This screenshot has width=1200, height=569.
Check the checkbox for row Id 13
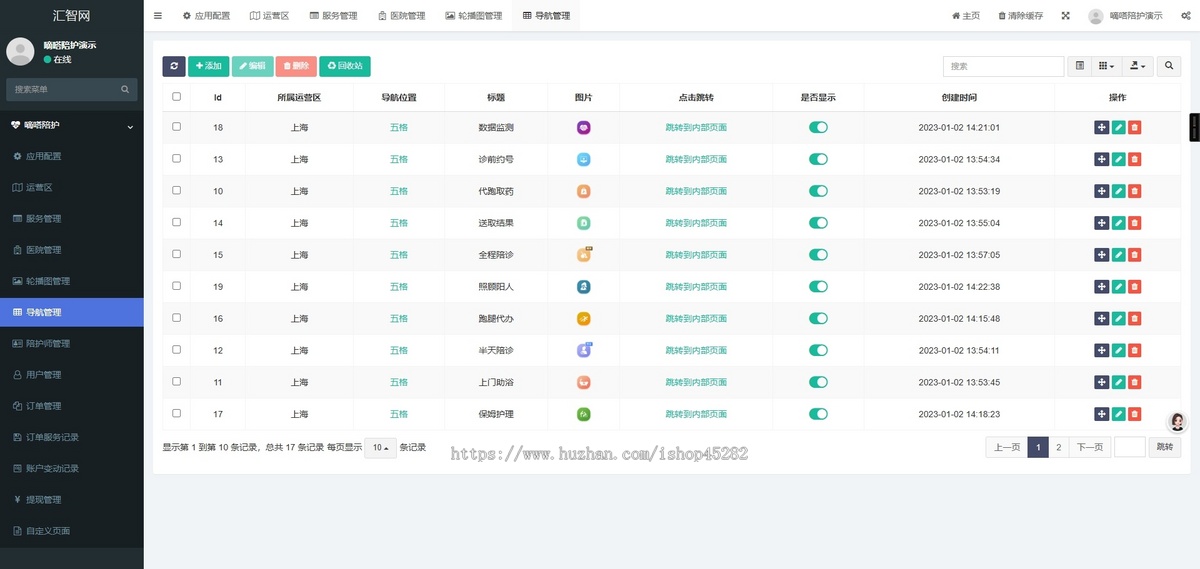coord(177,159)
